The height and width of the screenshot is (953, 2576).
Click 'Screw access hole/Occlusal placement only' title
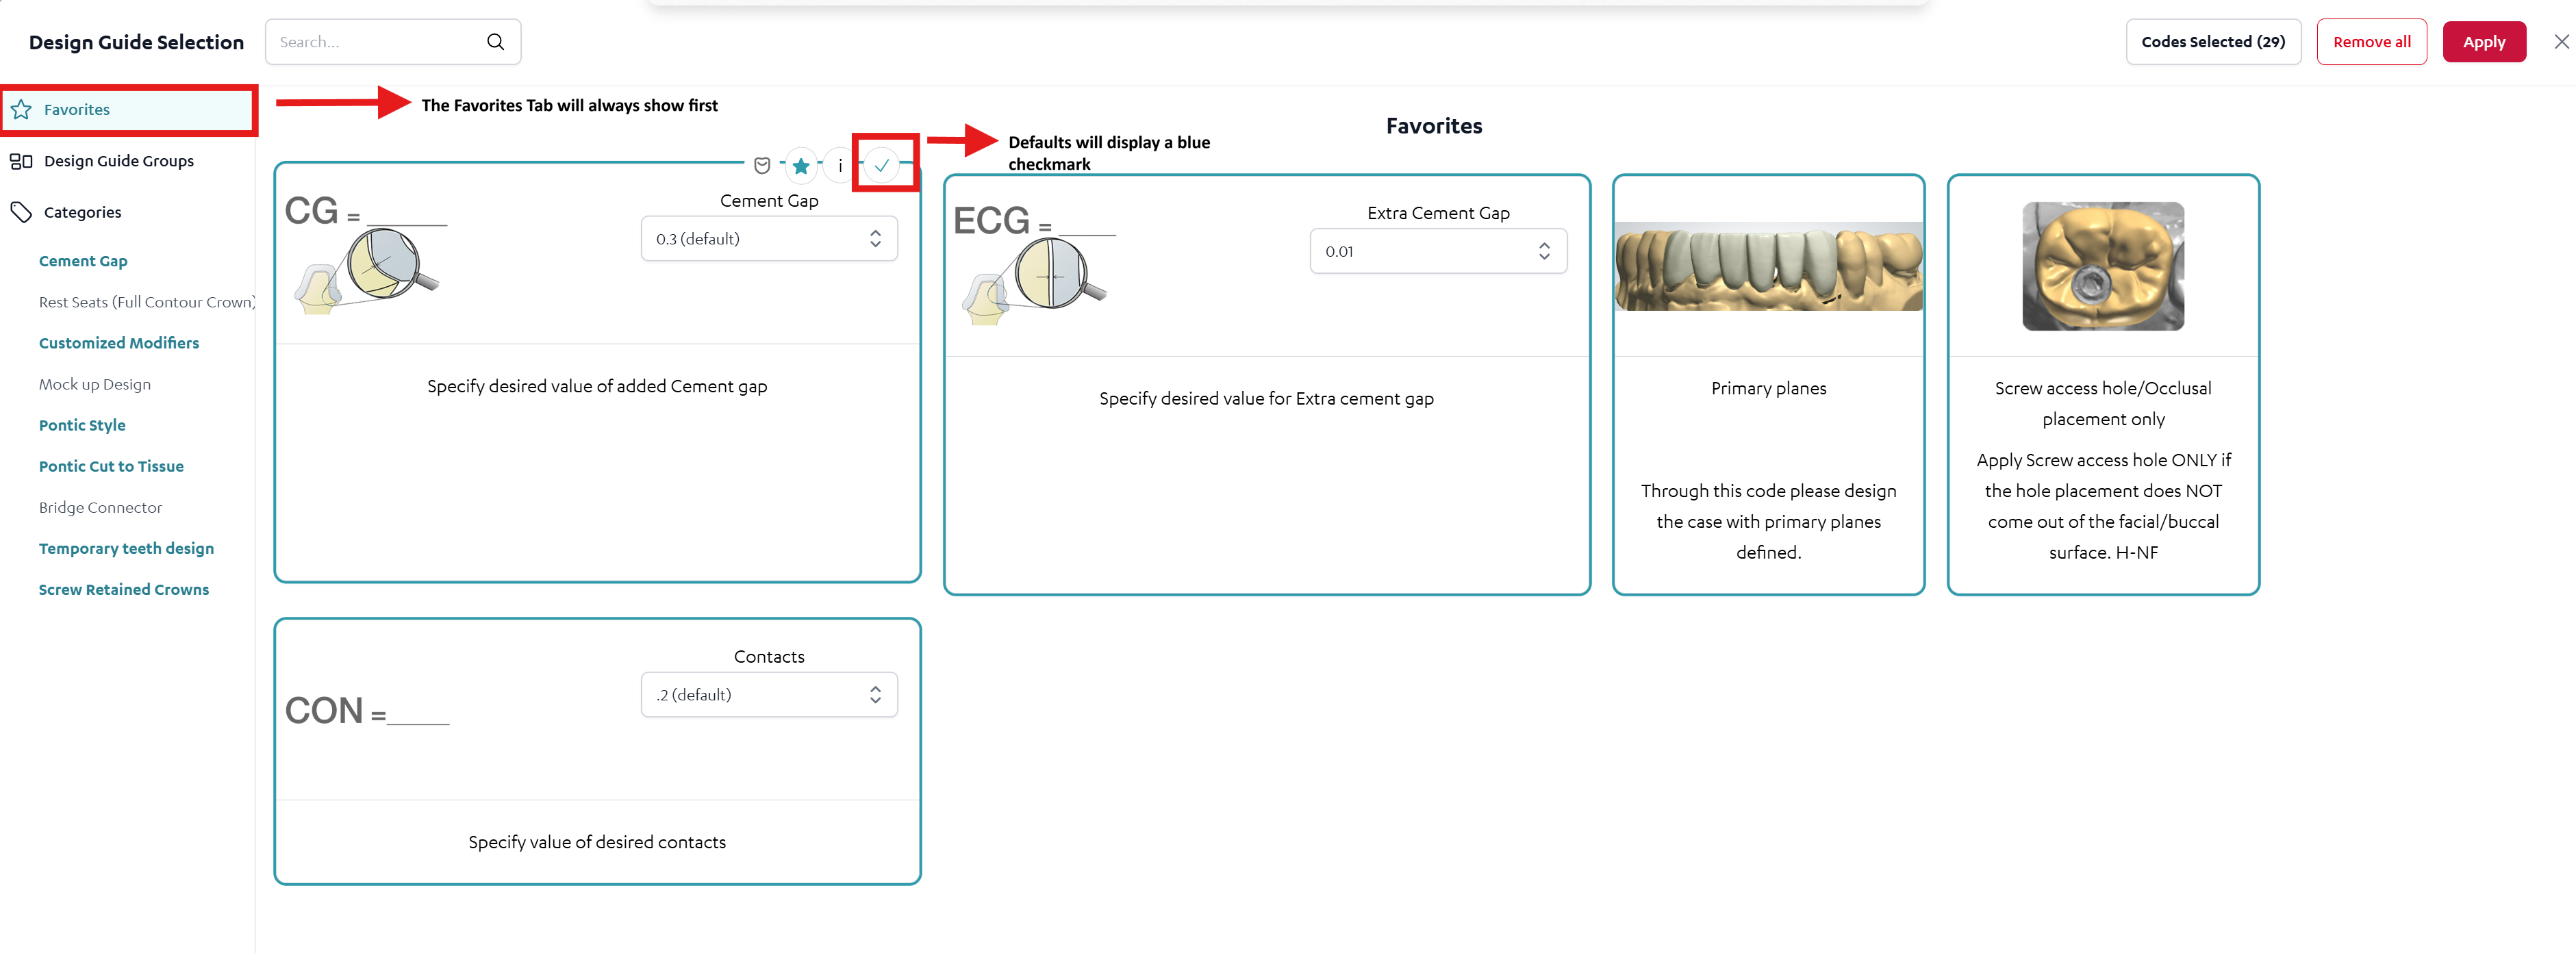(x=2102, y=403)
